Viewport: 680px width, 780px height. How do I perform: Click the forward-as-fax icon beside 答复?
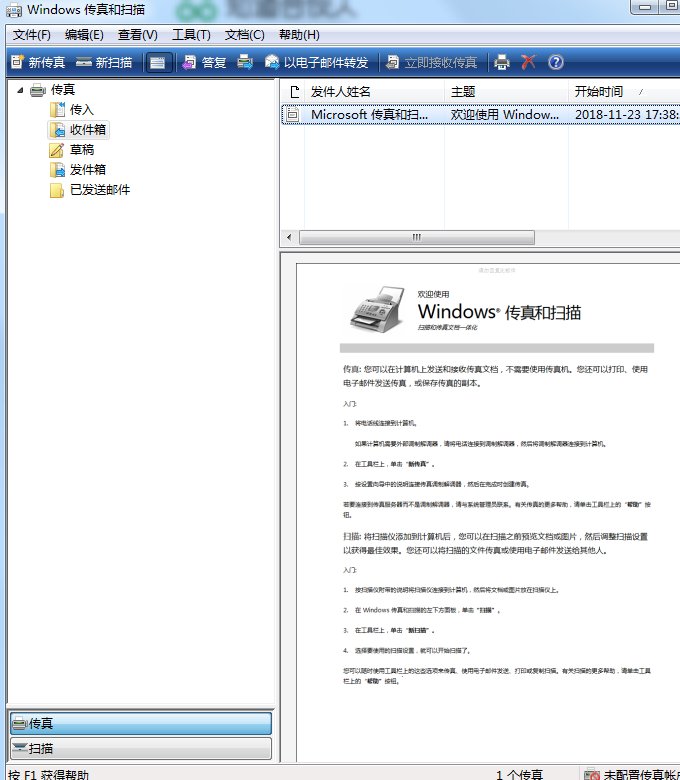coord(245,62)
